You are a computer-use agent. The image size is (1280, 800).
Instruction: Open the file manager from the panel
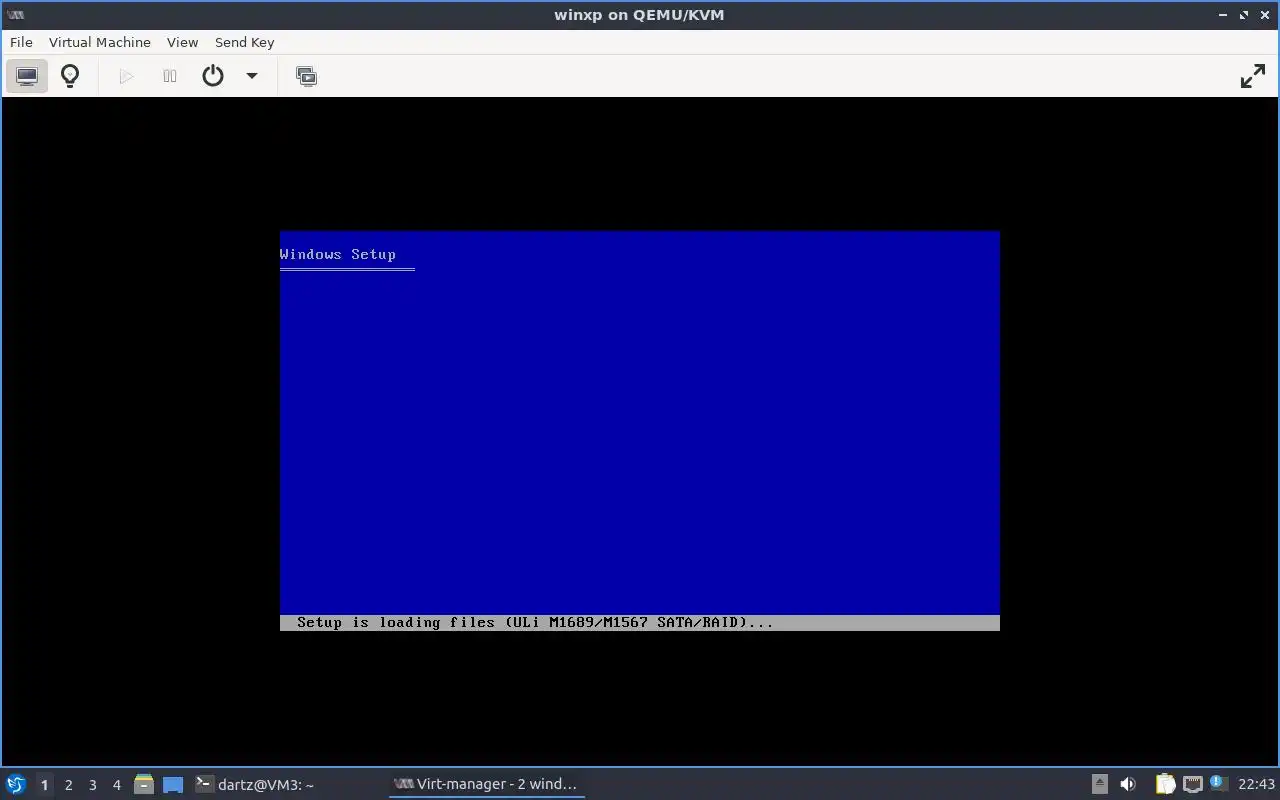[144, 784]
